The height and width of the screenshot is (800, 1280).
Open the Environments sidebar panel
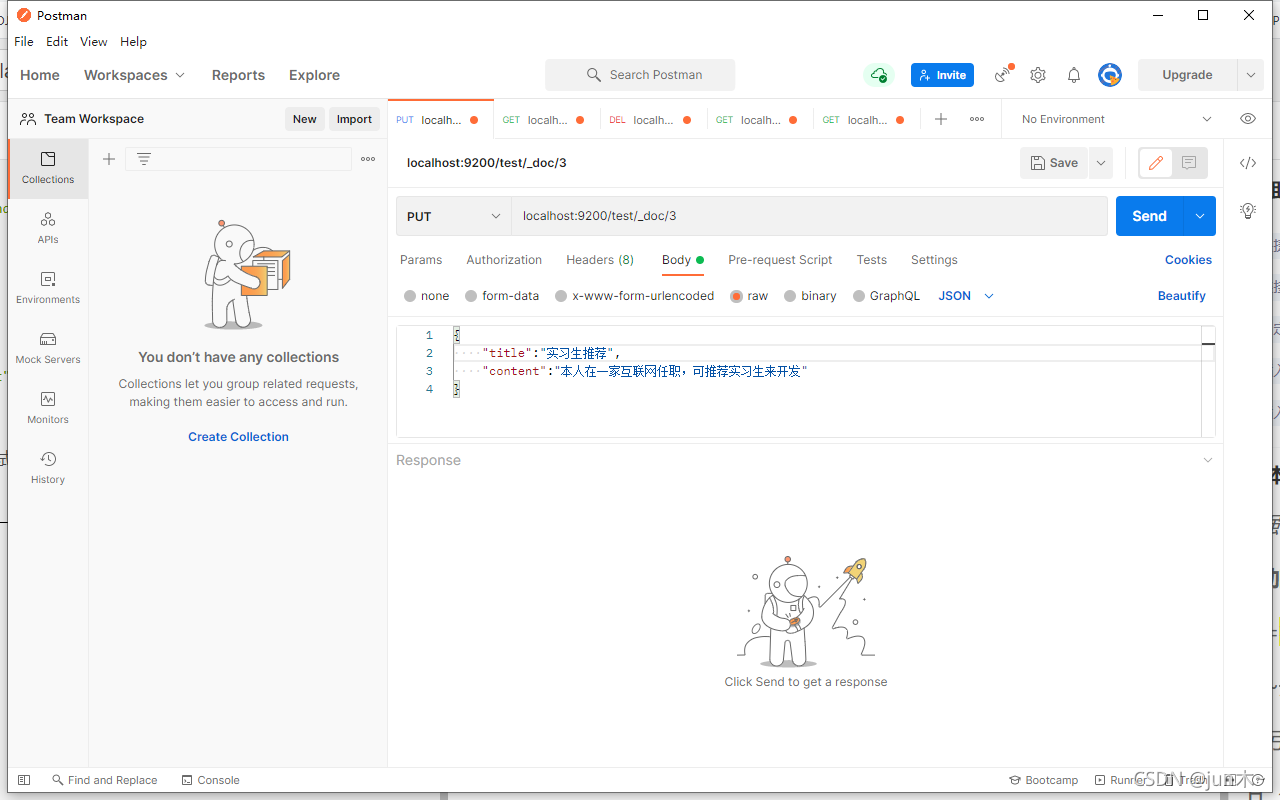coord(48,288)
